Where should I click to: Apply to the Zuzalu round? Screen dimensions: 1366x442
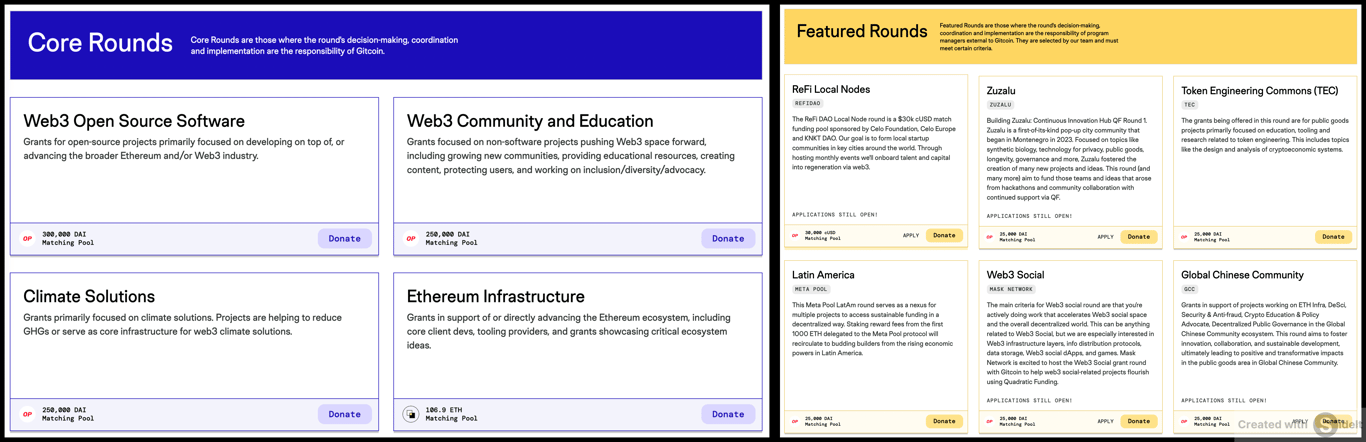pos(1105,237)
